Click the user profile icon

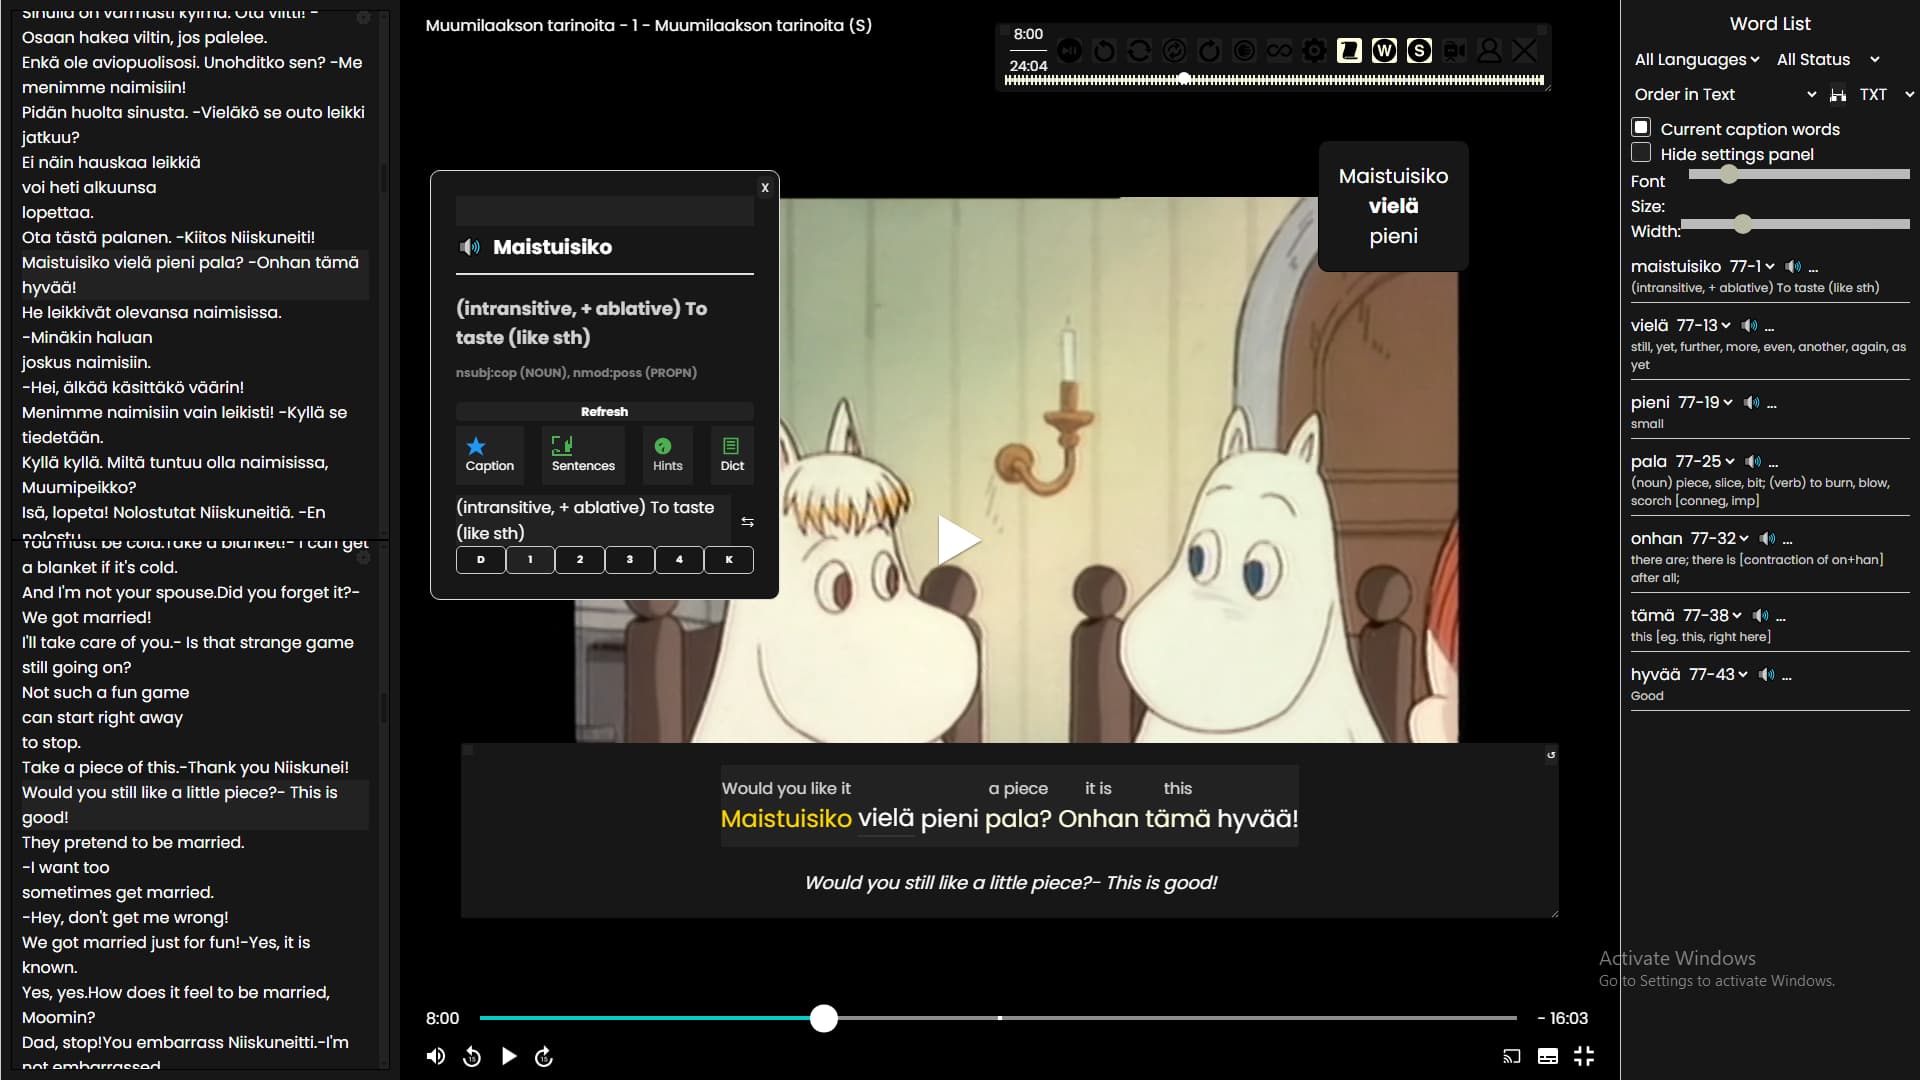coord(1489,50)
